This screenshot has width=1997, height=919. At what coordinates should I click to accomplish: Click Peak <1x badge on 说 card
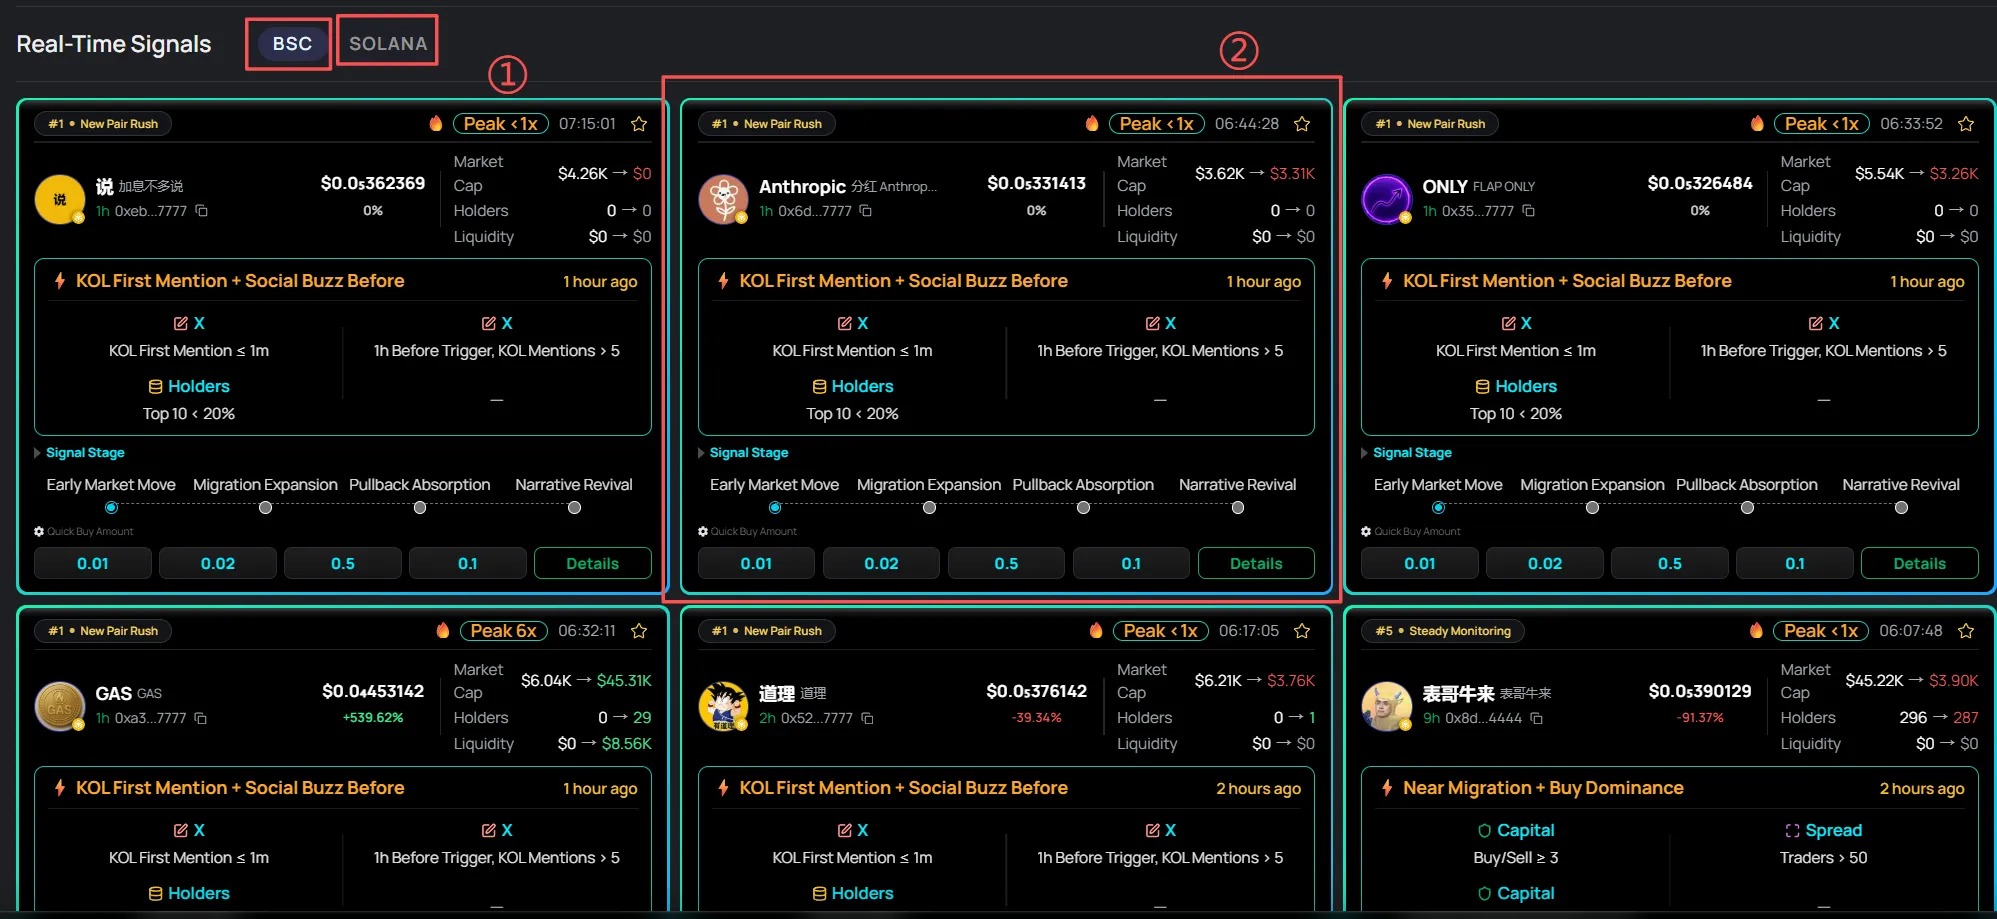[501, 124]
